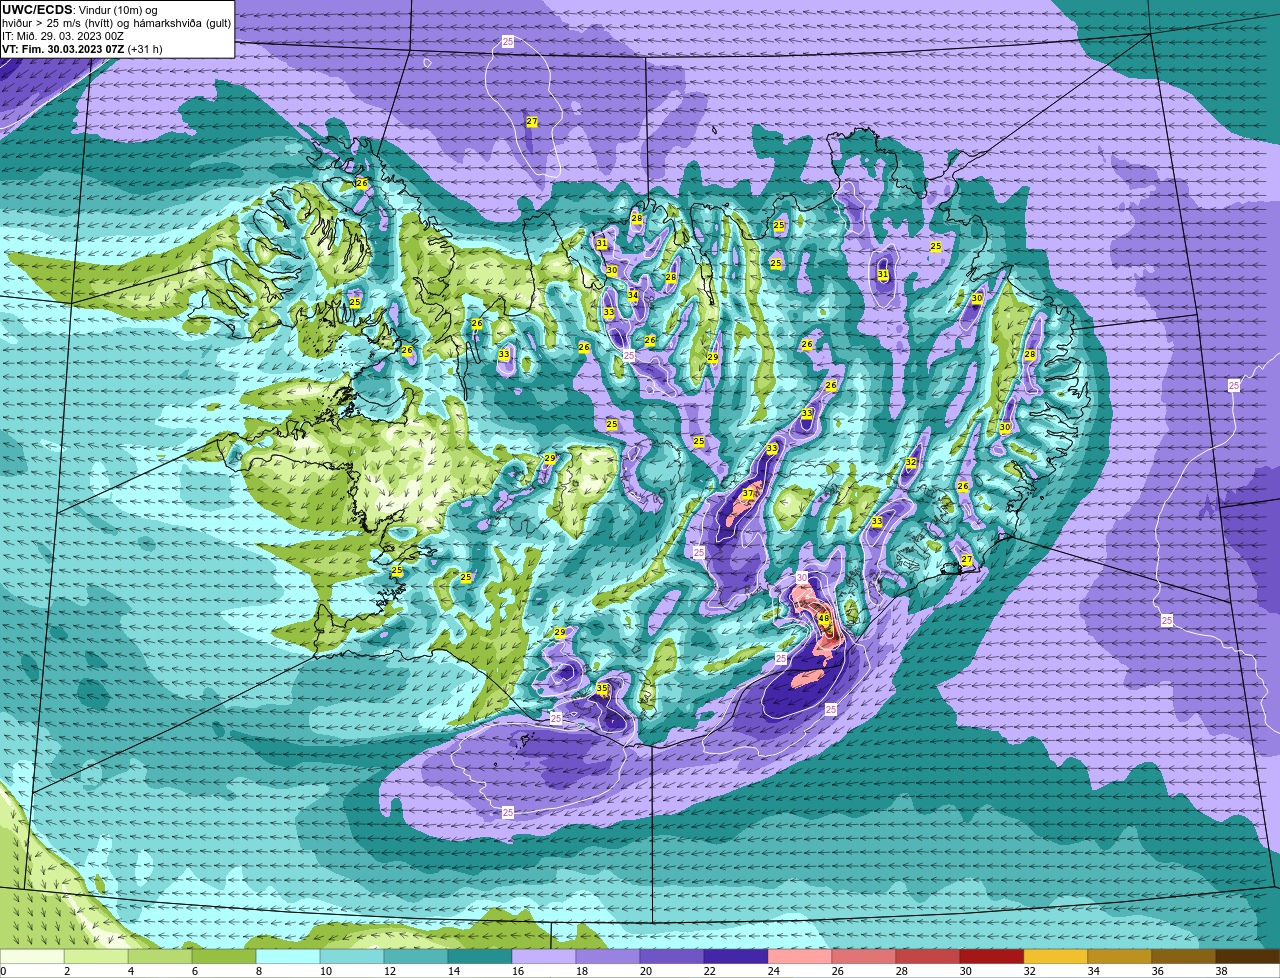Viewport: 1280px width, 978px height.
Task: Click the 'UWC/ECDS: Vindur (10m) og' title line
Action: (x=80, y=10)
